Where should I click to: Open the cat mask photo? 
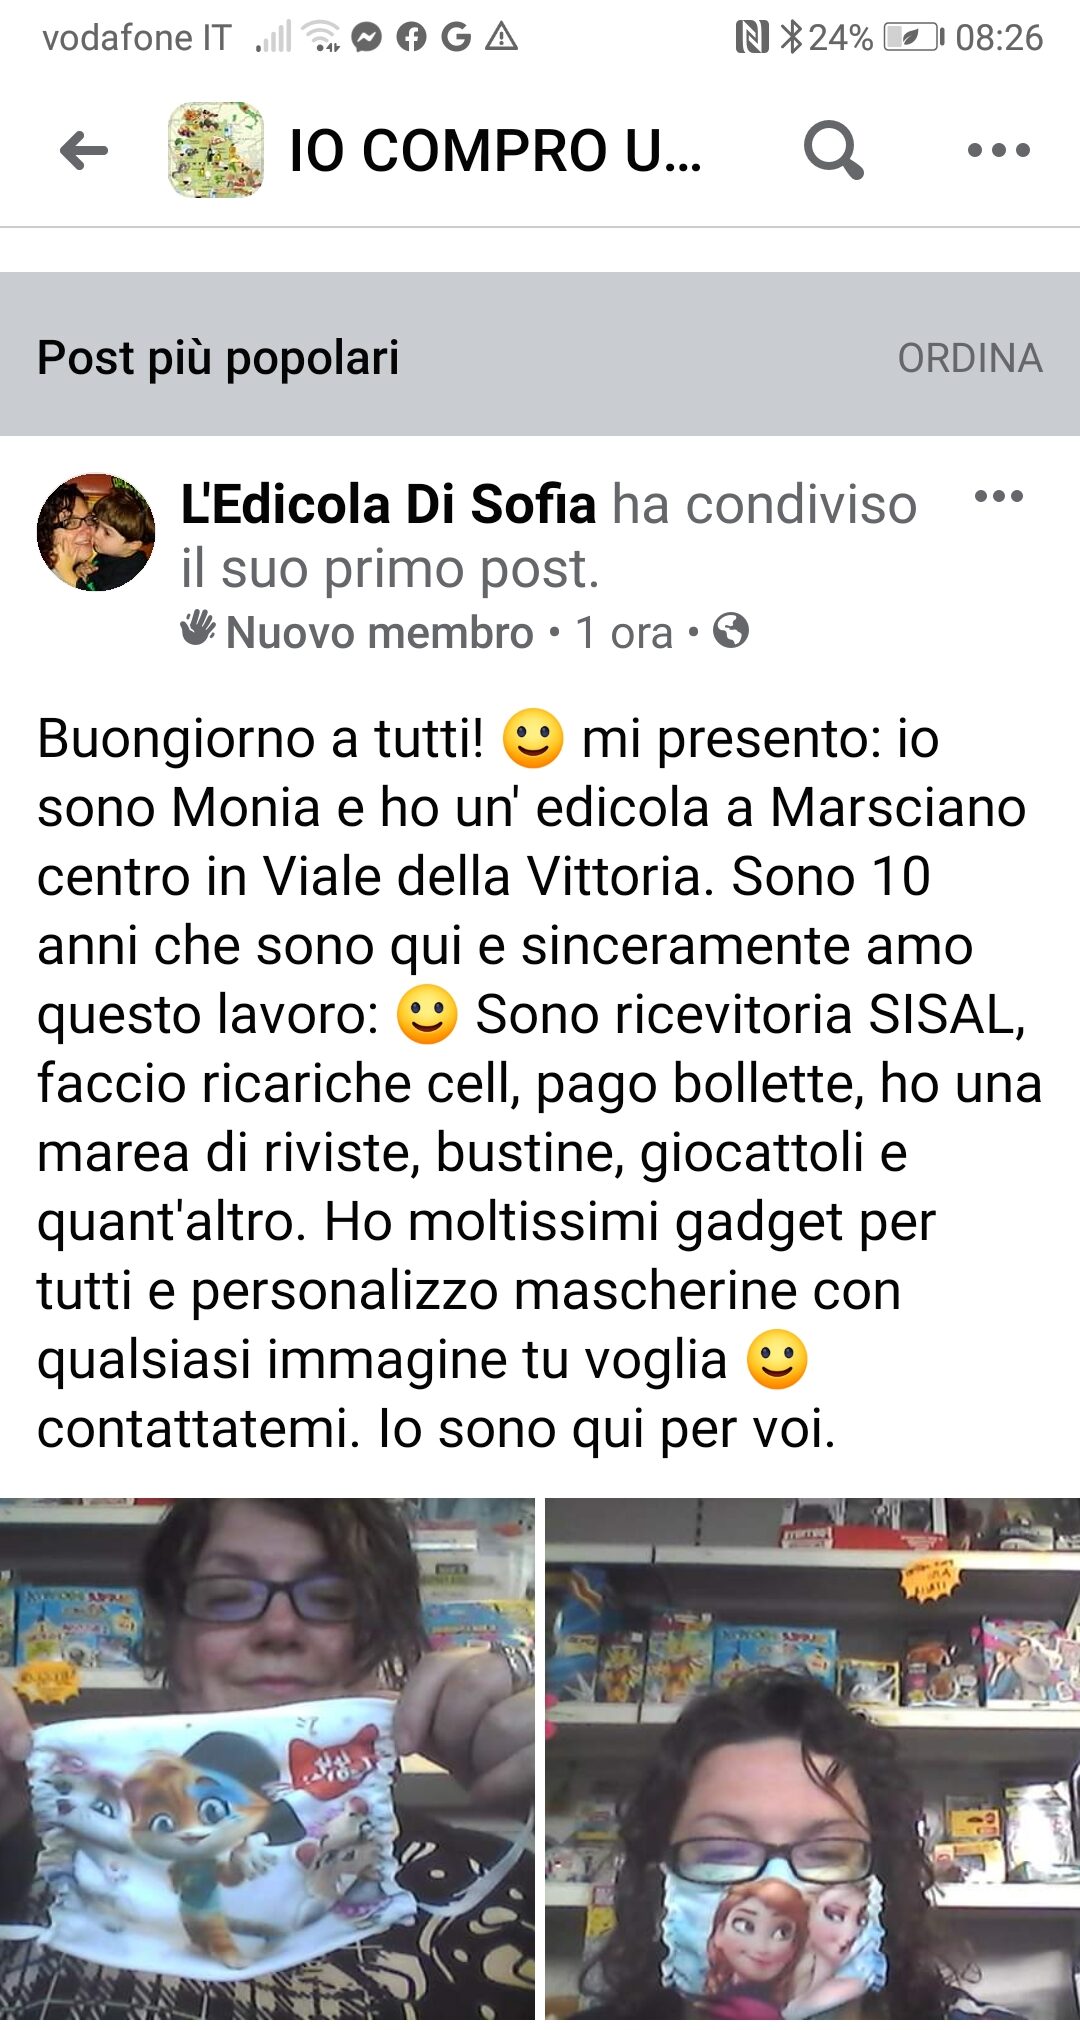pyautogui.click(x=267, y=1763)
